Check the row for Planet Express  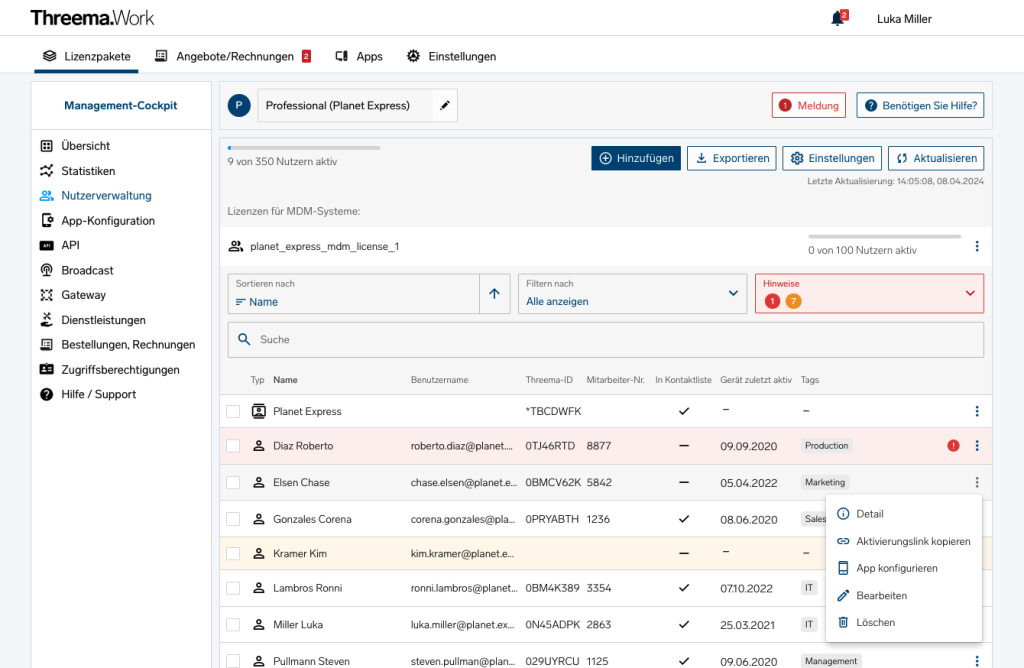233,410
